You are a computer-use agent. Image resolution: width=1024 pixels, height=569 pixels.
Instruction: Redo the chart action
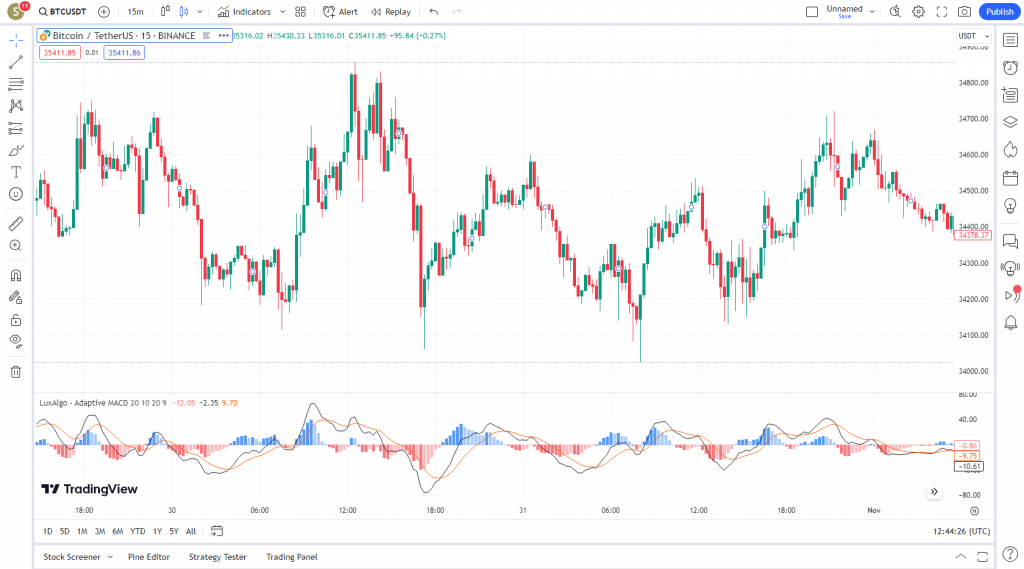456,12
